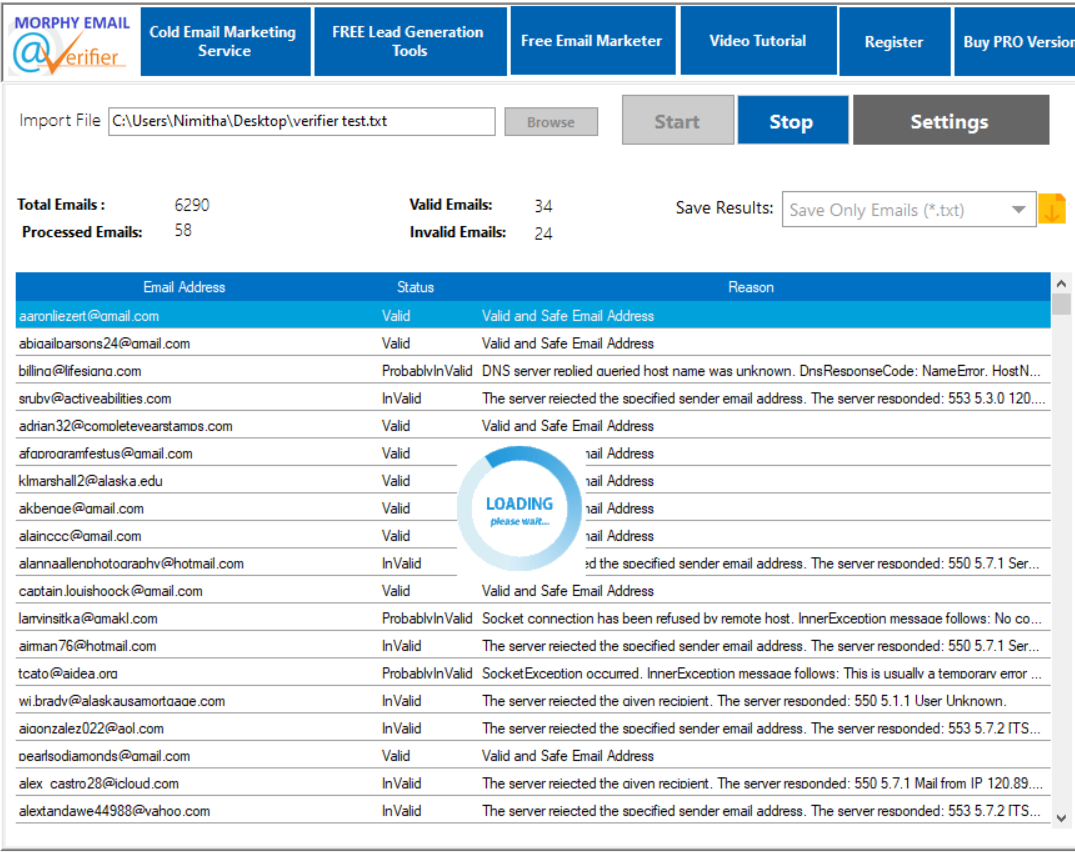
Task: Click the scrollbar down arrow
Action: (x=1061, y=817)
